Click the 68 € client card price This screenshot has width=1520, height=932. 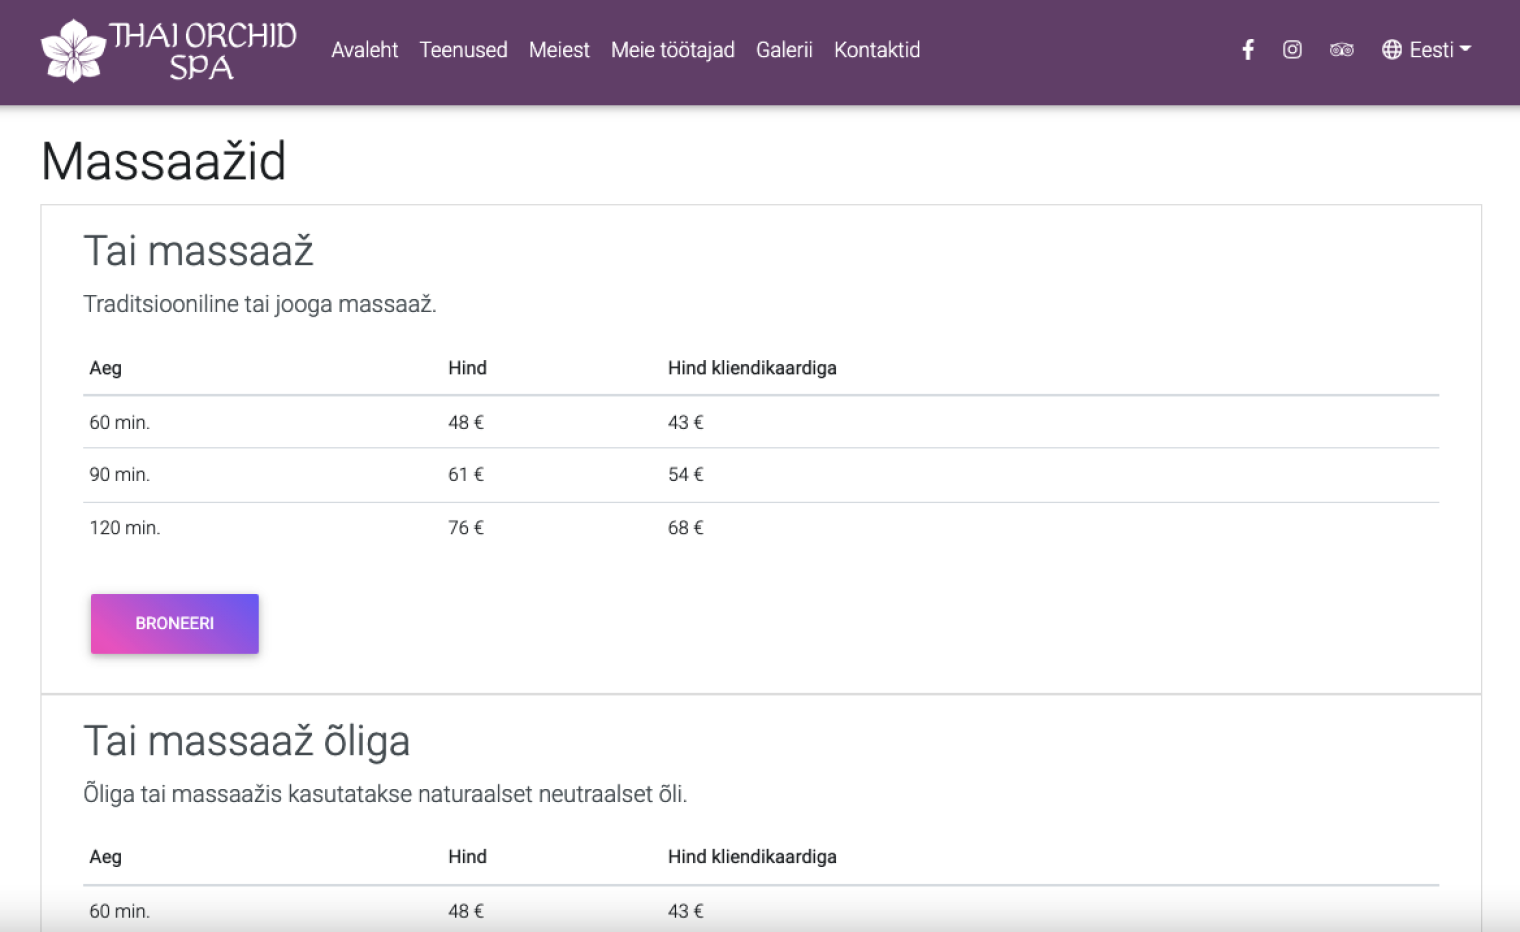686,528
